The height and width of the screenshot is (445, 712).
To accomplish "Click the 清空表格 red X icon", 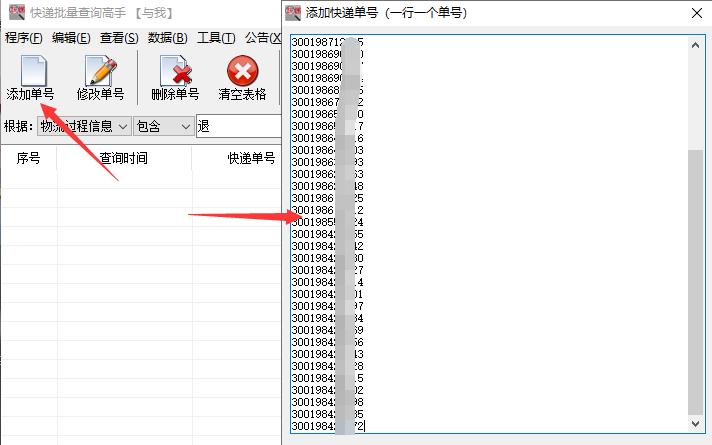I will click(x=242, y=71).
